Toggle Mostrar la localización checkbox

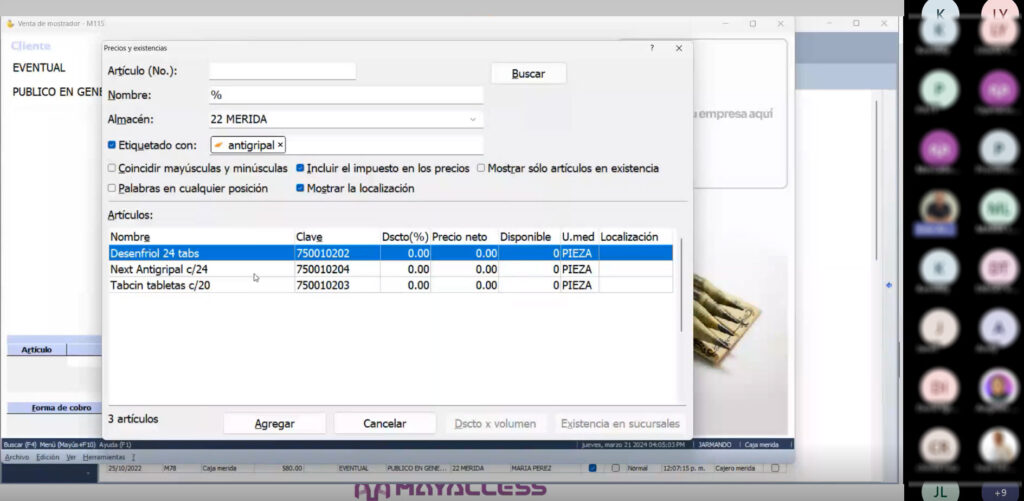(300, 188)
